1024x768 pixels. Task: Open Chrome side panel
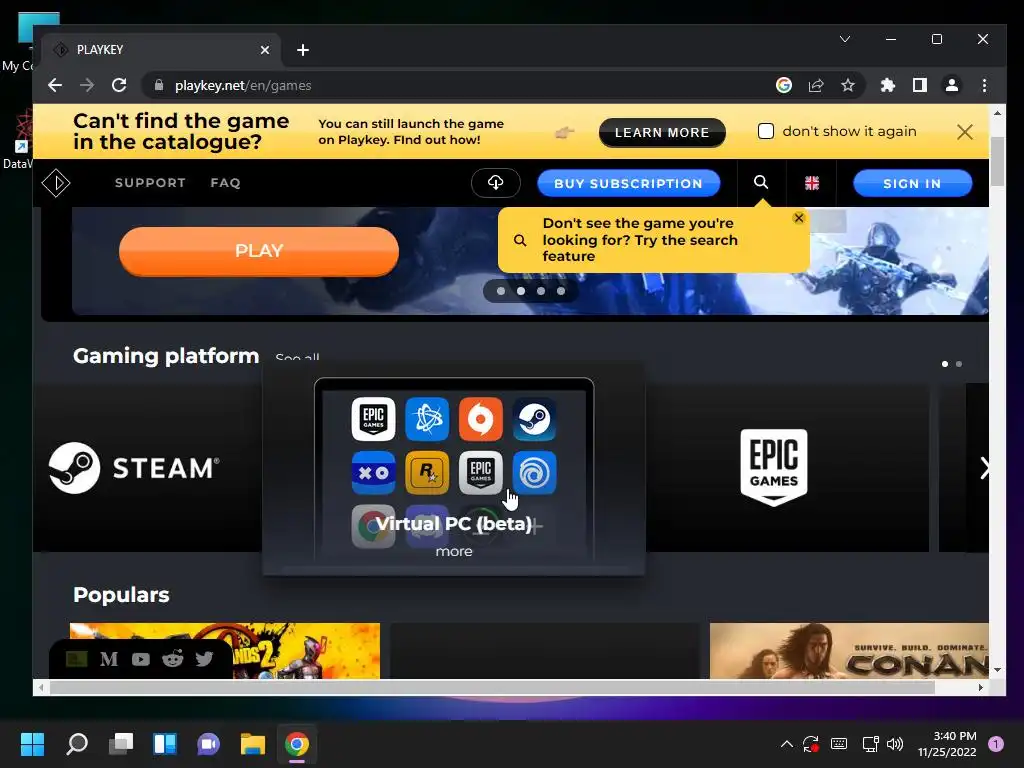pyautogui.click(x=920, y=86)
